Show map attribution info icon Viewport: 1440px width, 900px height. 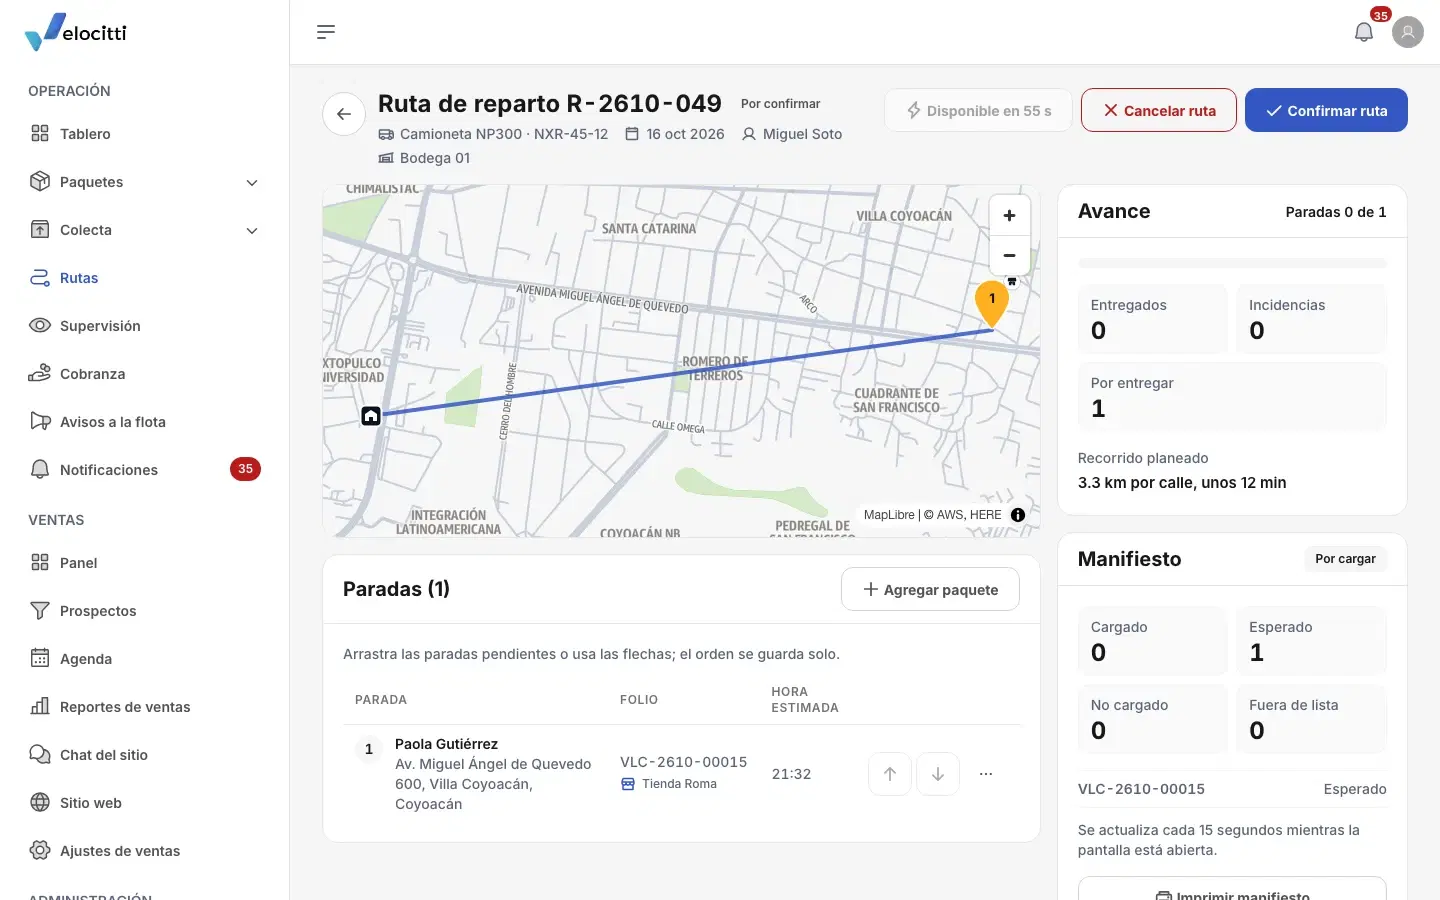(x=1018, y=515)
